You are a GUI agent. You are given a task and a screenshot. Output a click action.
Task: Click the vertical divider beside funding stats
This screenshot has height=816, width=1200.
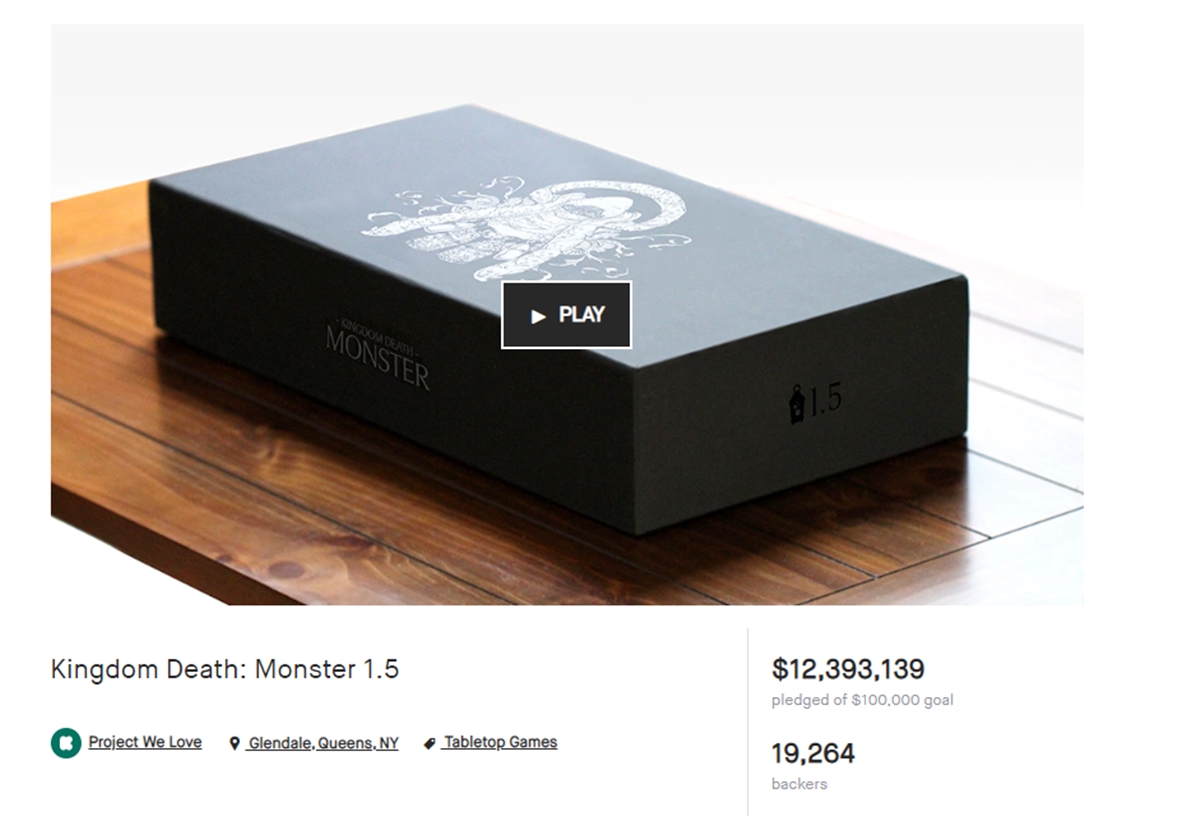[x=748, y=722]
